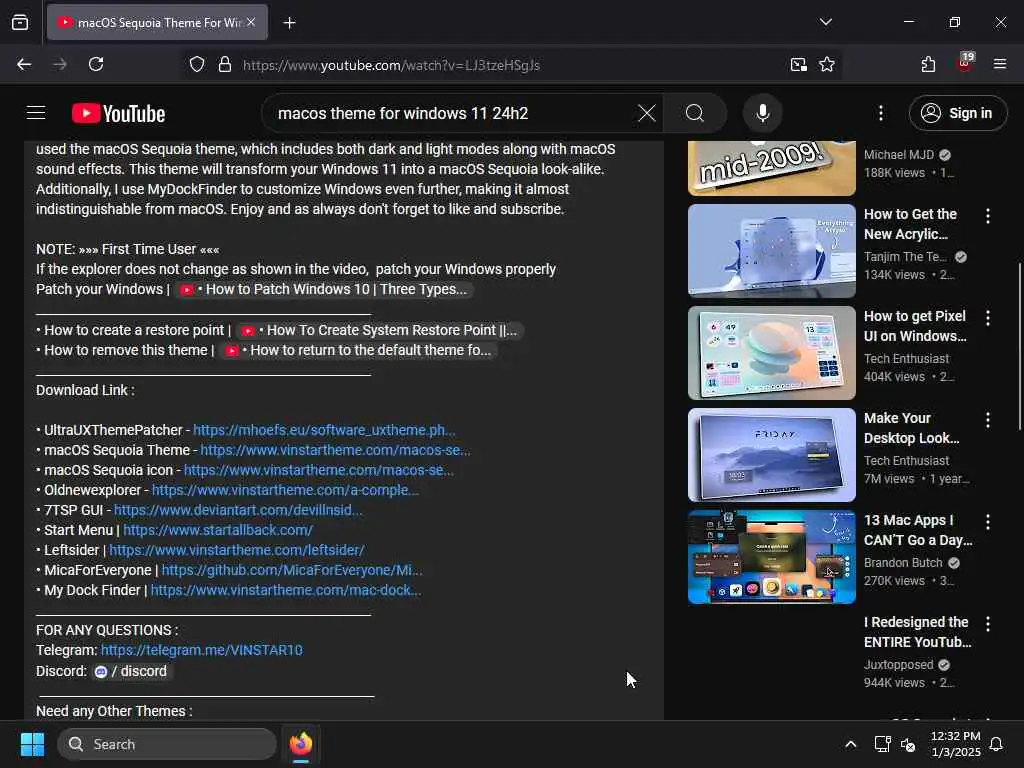
Task: Open the extension with badge 19
Action: coord(964,63)
